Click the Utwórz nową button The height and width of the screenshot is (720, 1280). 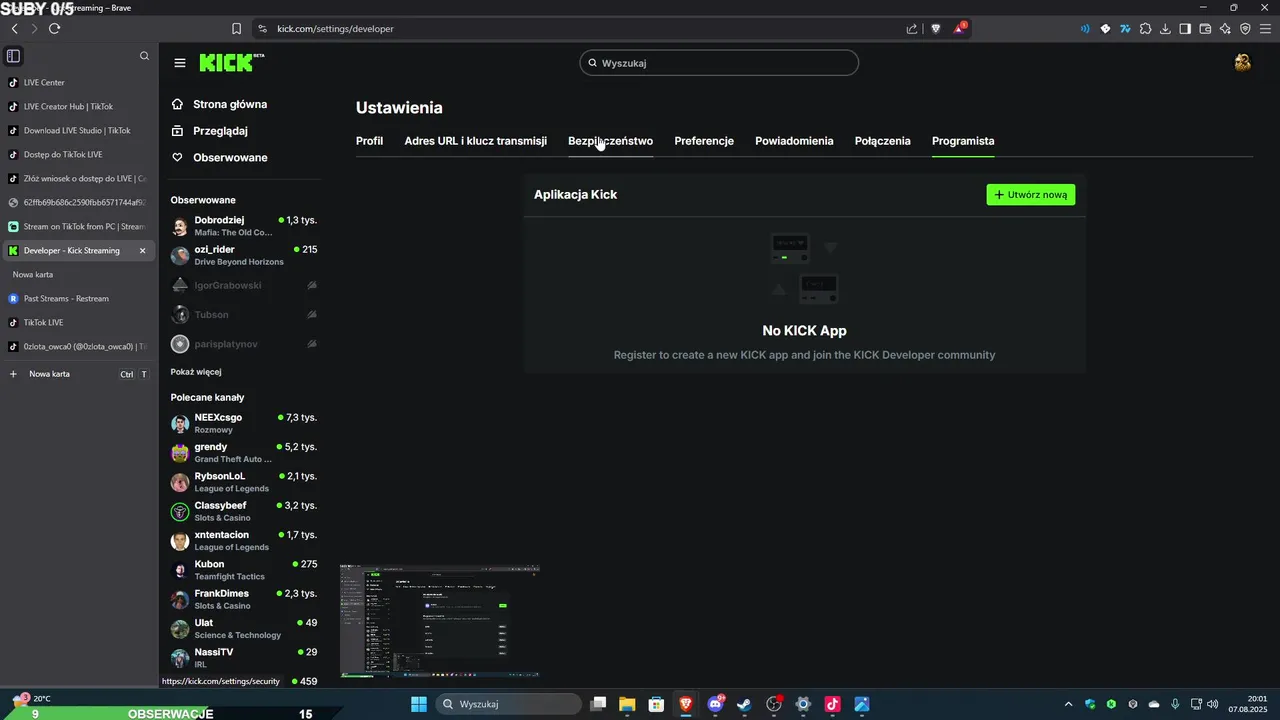point(1031,195)
